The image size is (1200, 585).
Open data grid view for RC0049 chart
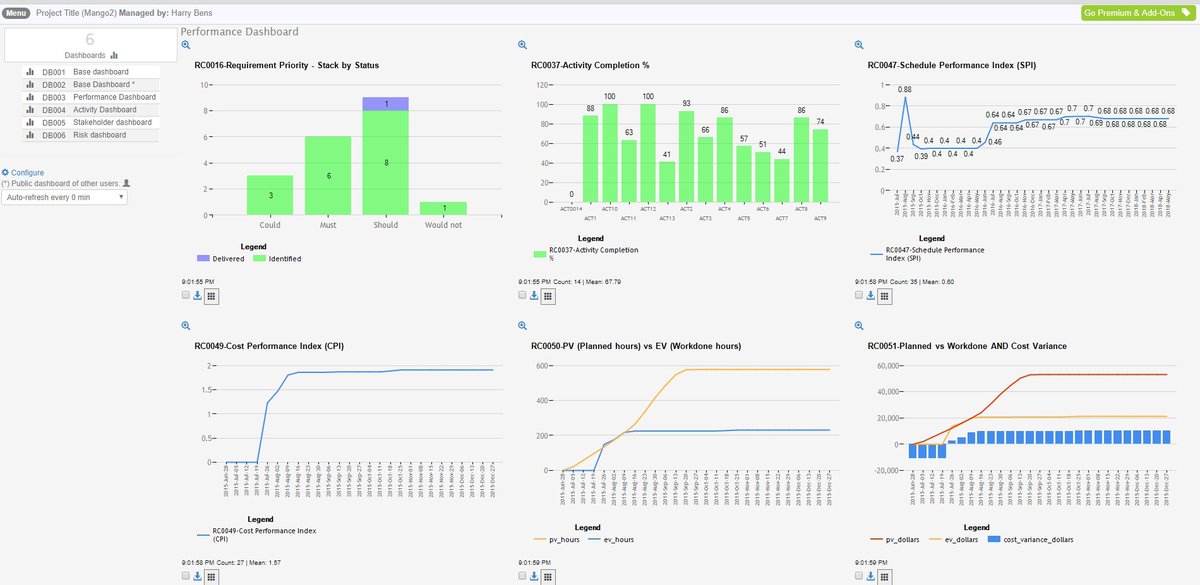click(x=211, y=576)
